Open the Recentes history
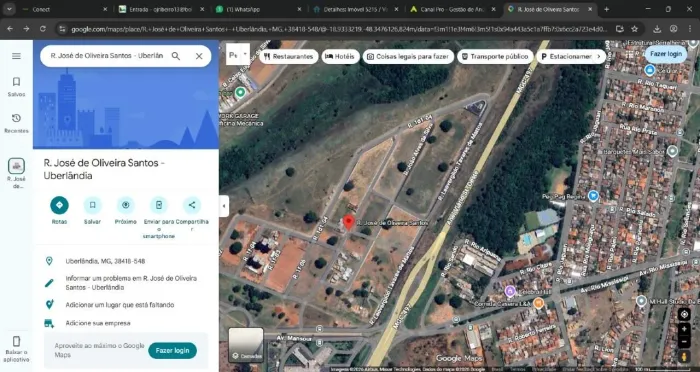The height and width of the screenshot is (372, 700). click(16, 123)
